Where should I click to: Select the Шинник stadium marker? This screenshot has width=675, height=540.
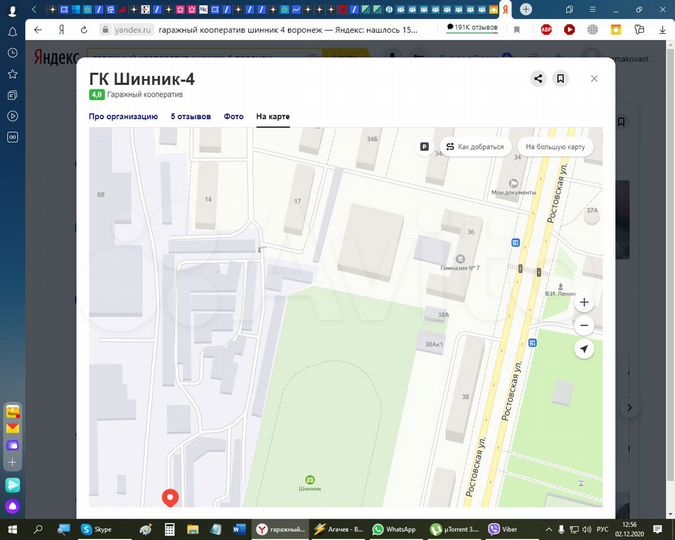tap(310, 479)
